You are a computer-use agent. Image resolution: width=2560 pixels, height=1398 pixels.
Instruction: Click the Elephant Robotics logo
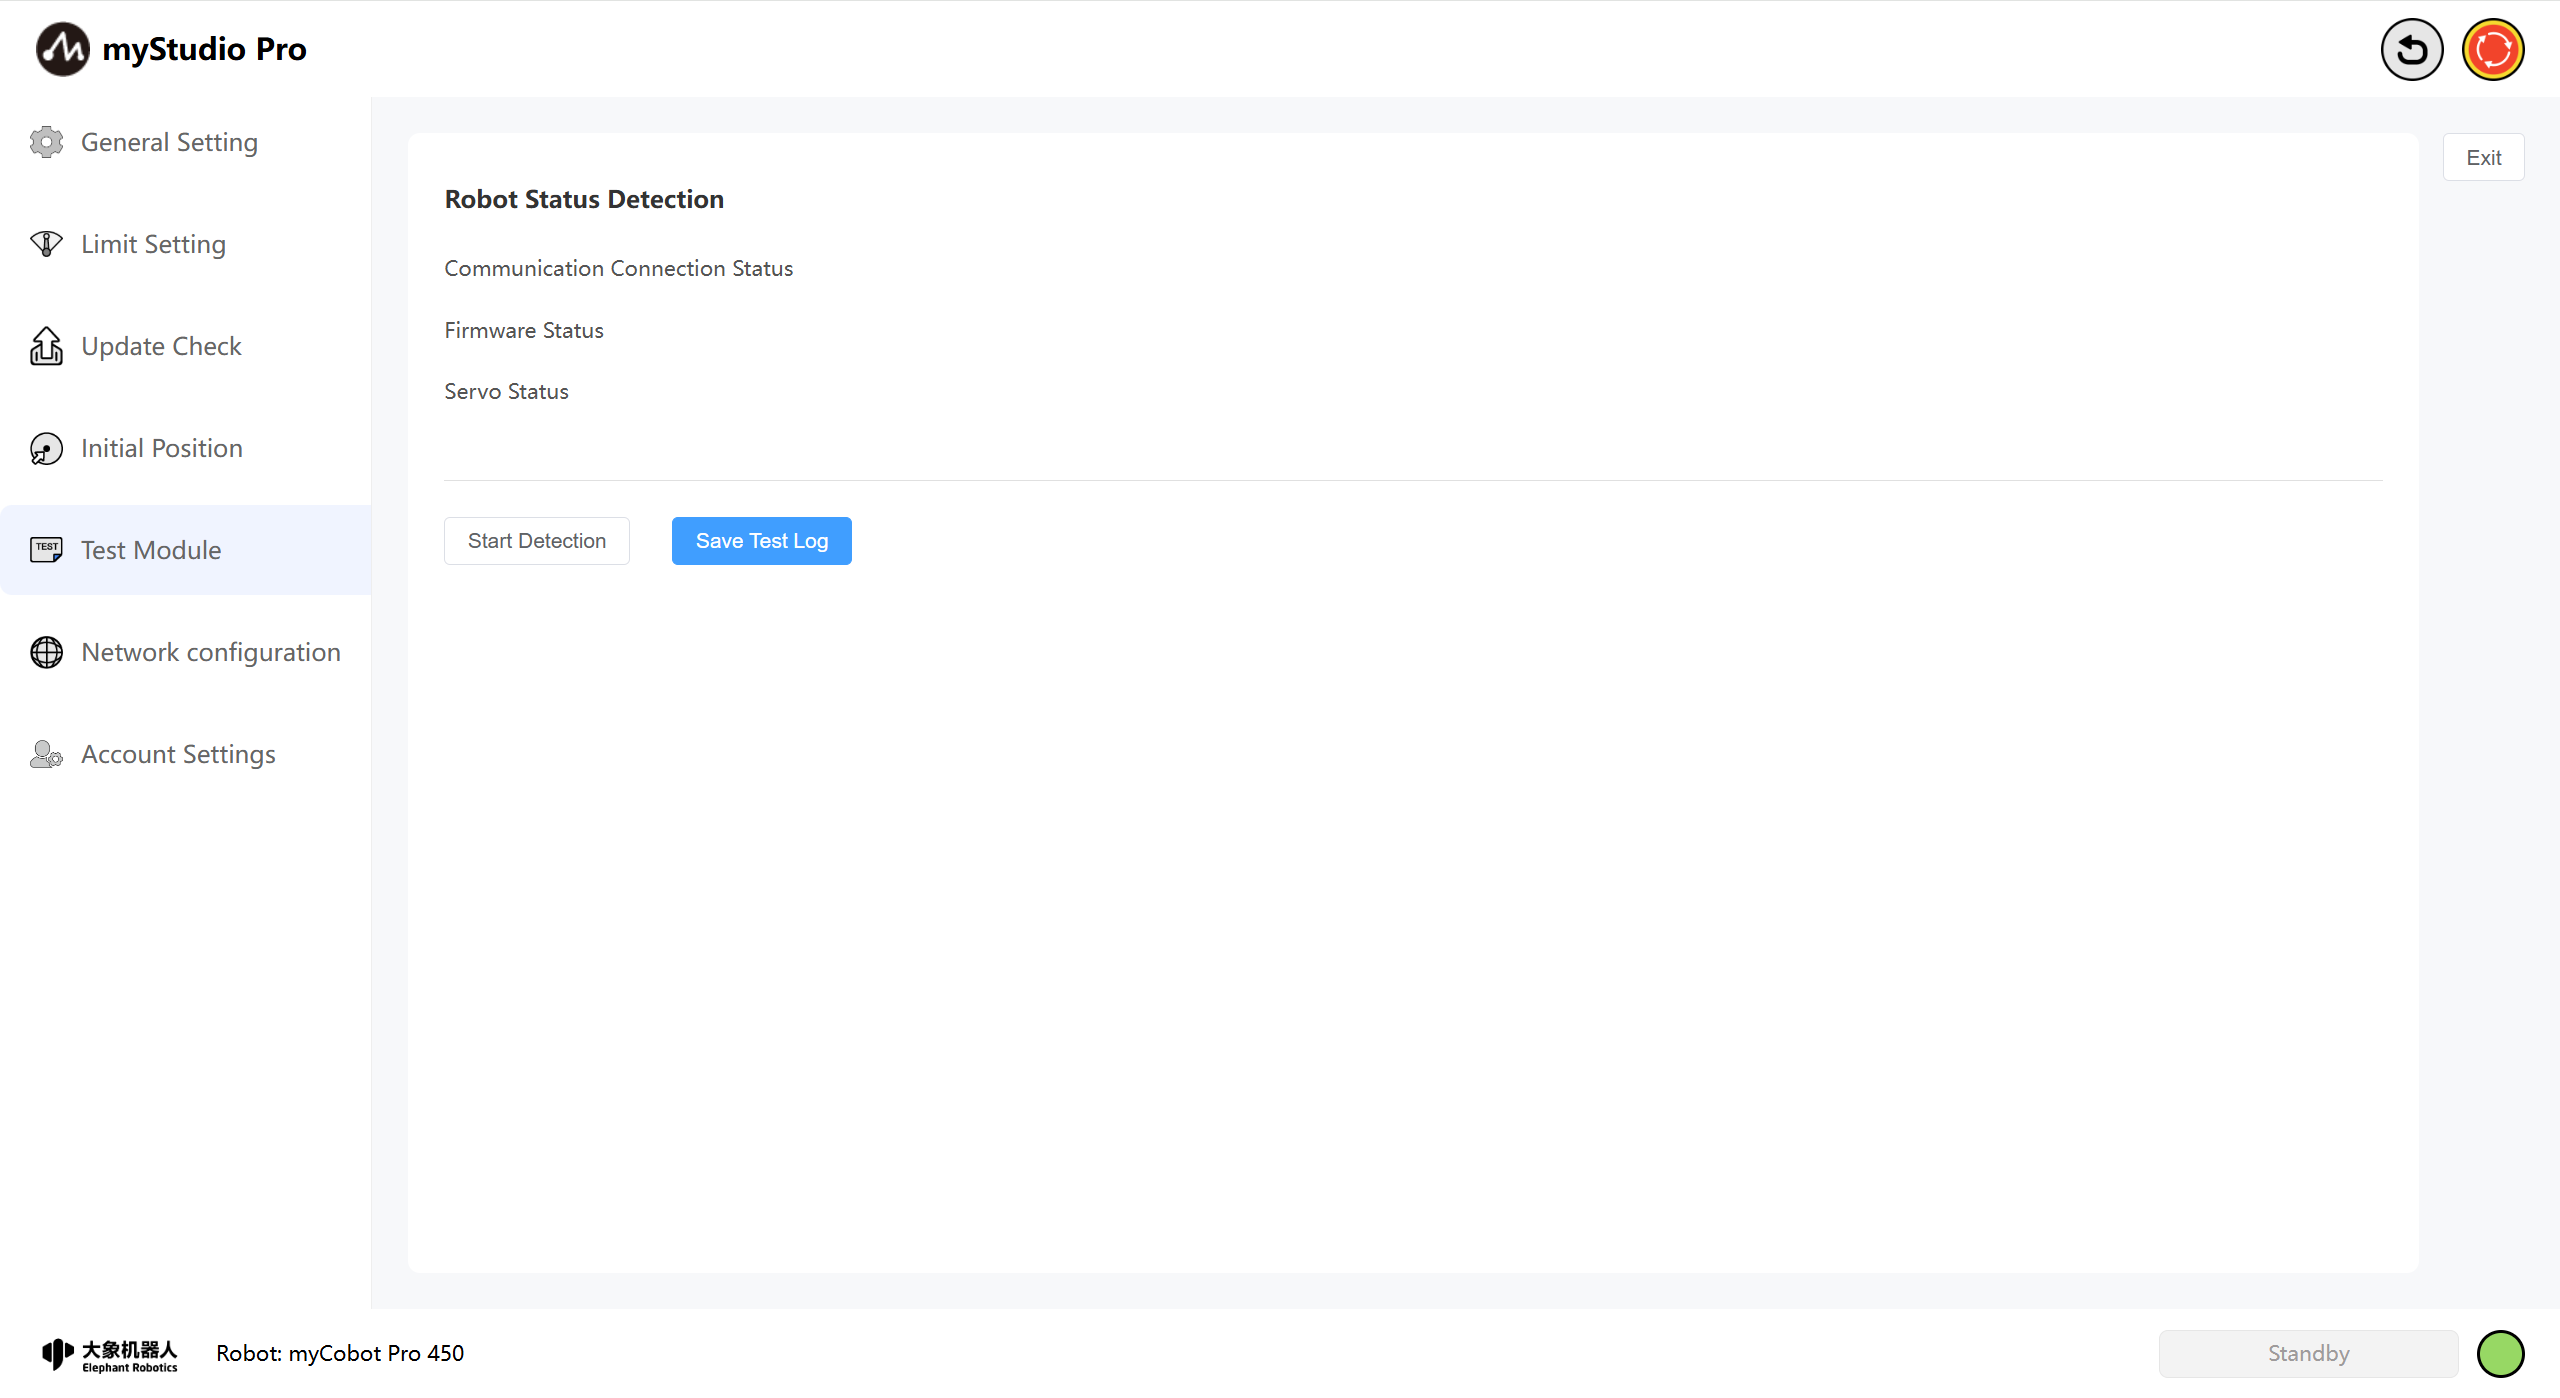(x=110, y=1354)
